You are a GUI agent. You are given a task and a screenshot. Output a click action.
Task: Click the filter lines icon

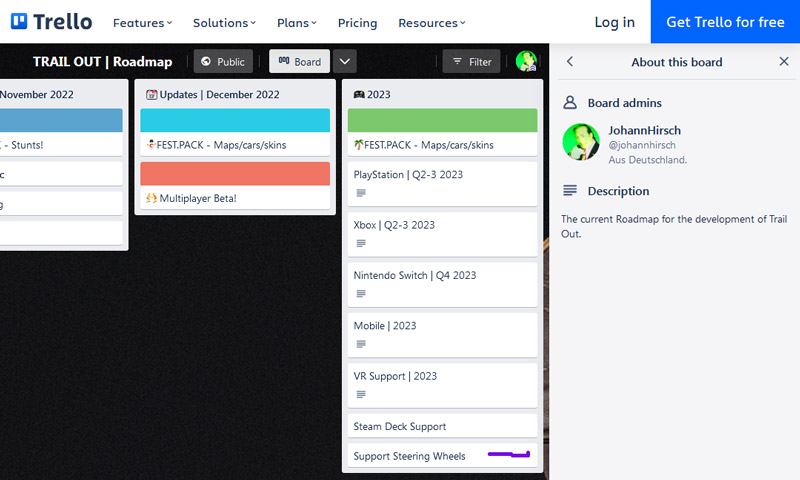click(x=457, y=61)
